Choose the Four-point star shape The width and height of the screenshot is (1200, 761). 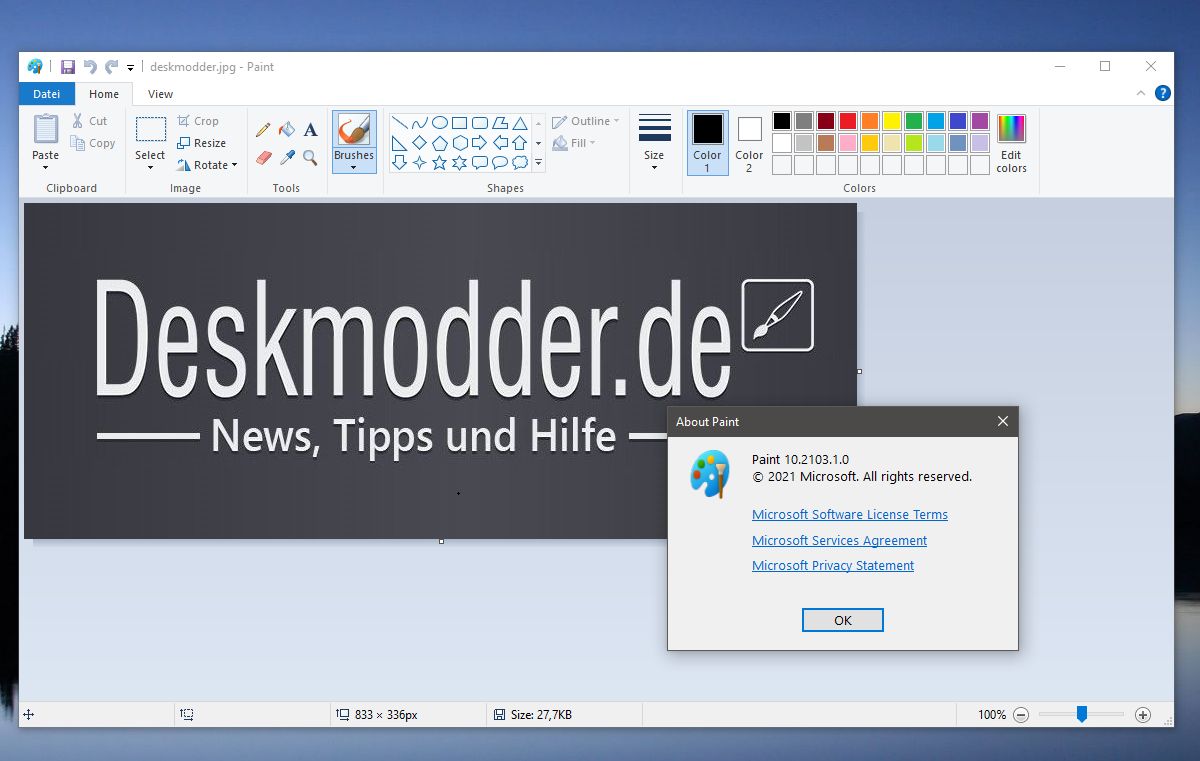(x=419, y=162)
